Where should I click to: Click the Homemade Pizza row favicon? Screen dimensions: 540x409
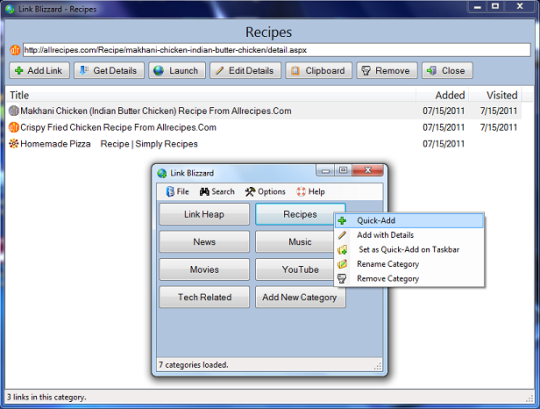(x=13, y=144)
